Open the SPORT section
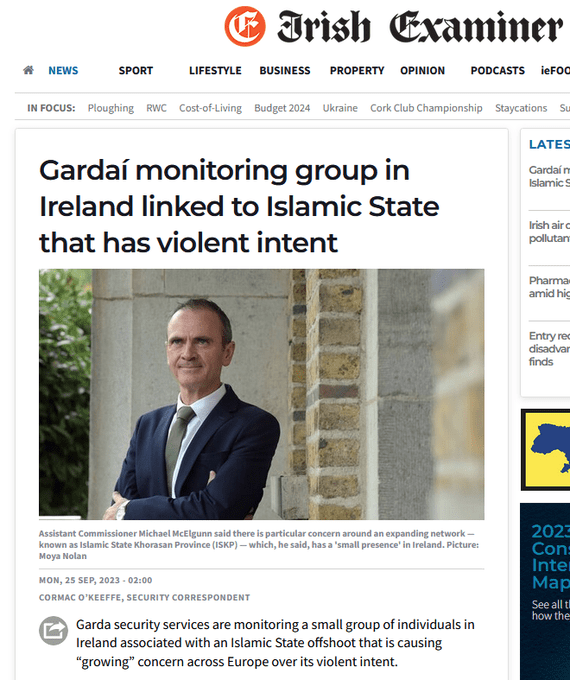This screenshot has height=680, width=570. click(136, 70)
